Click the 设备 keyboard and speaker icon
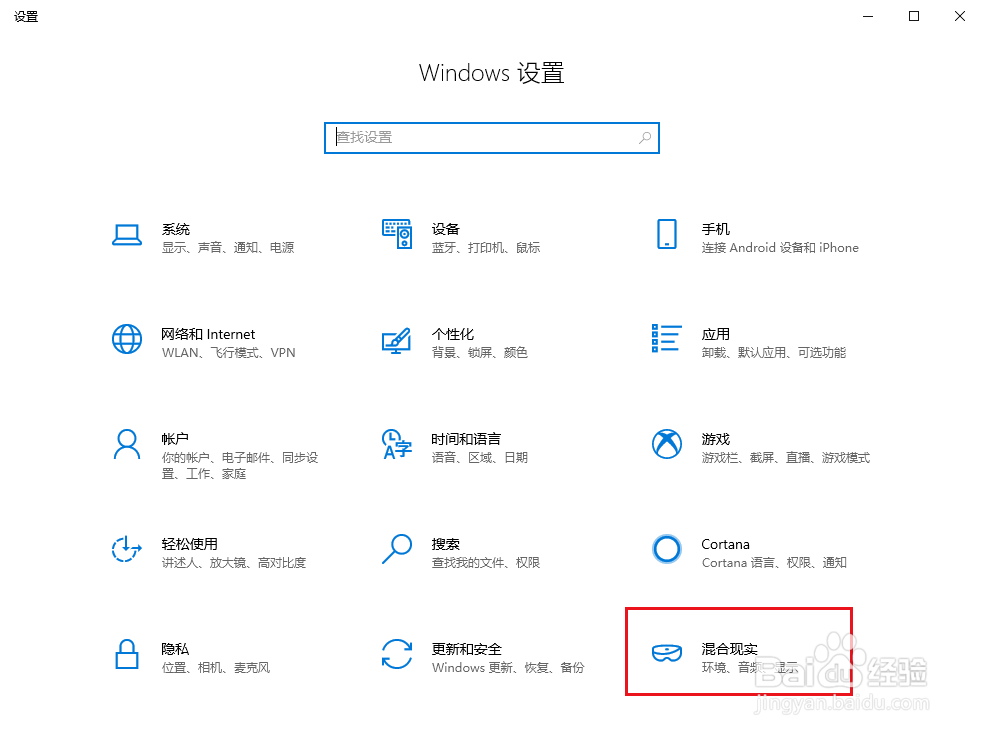983x737 pixels. point(397,234)
